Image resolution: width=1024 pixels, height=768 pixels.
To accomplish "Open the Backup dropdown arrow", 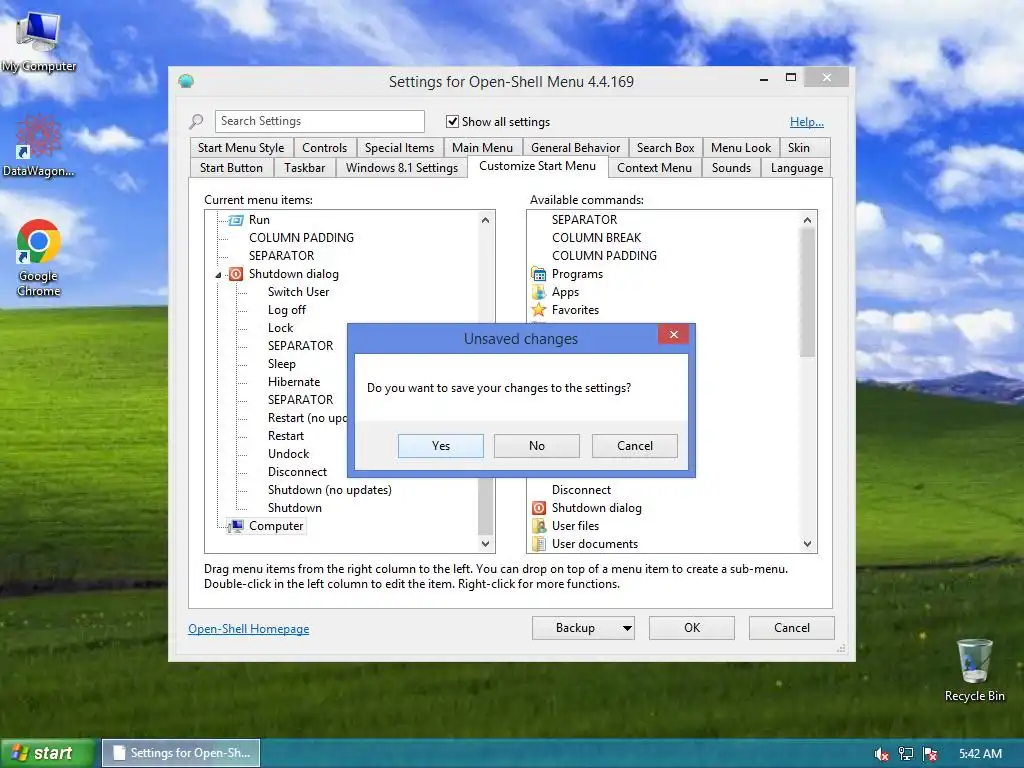I will 627,628.
